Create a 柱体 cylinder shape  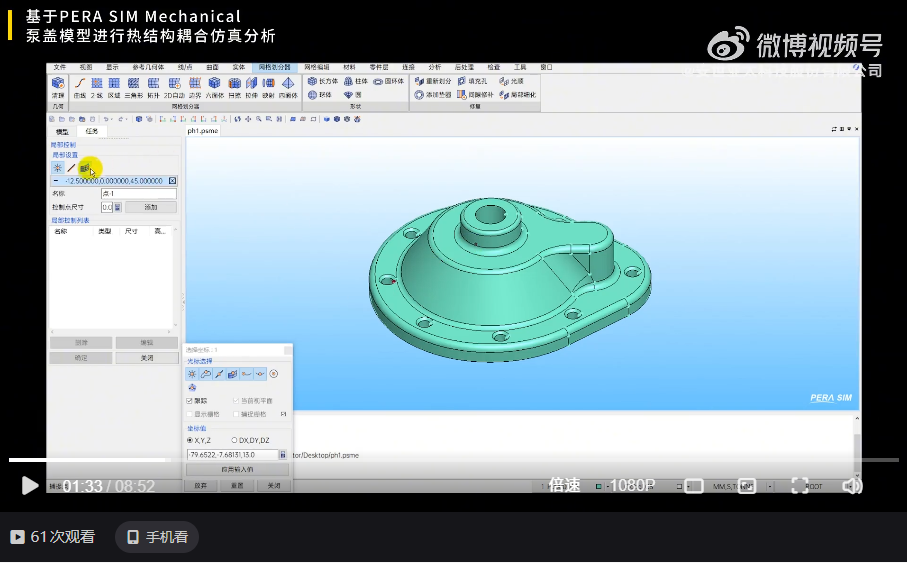point(356,82)
